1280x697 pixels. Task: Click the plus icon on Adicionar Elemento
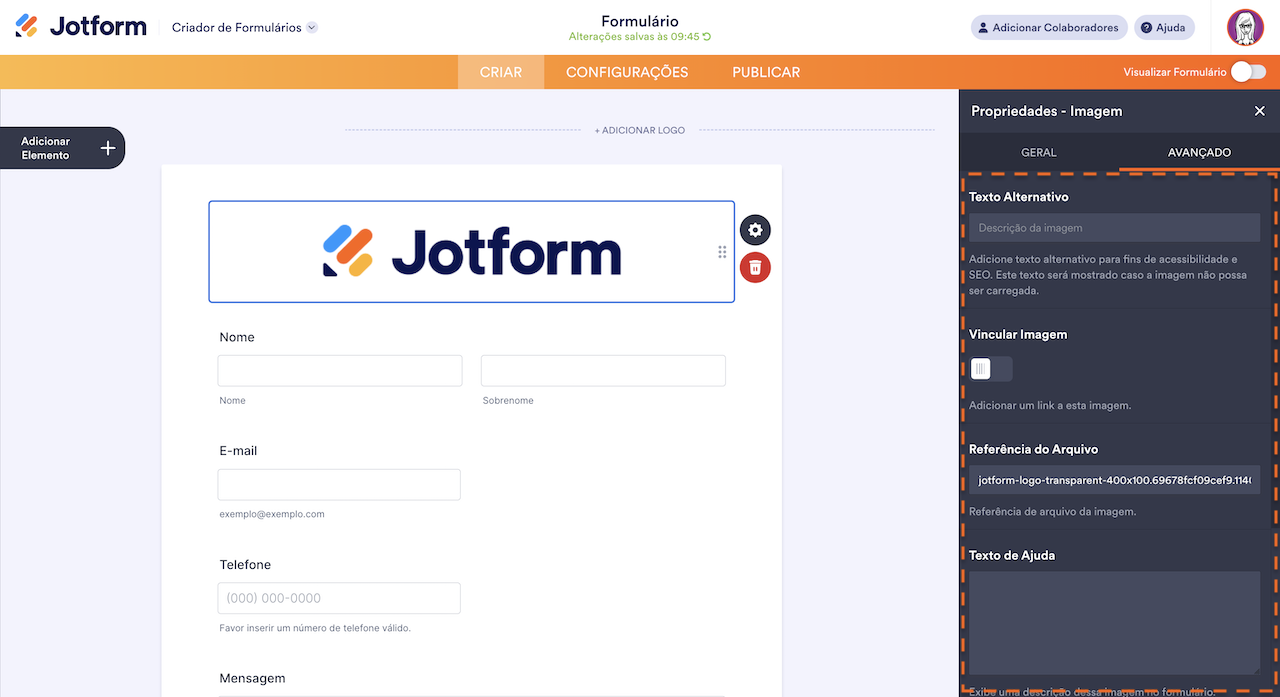[108, 148]
